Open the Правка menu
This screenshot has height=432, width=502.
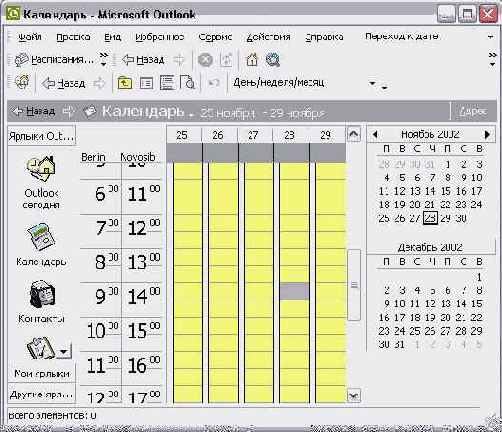73,37
